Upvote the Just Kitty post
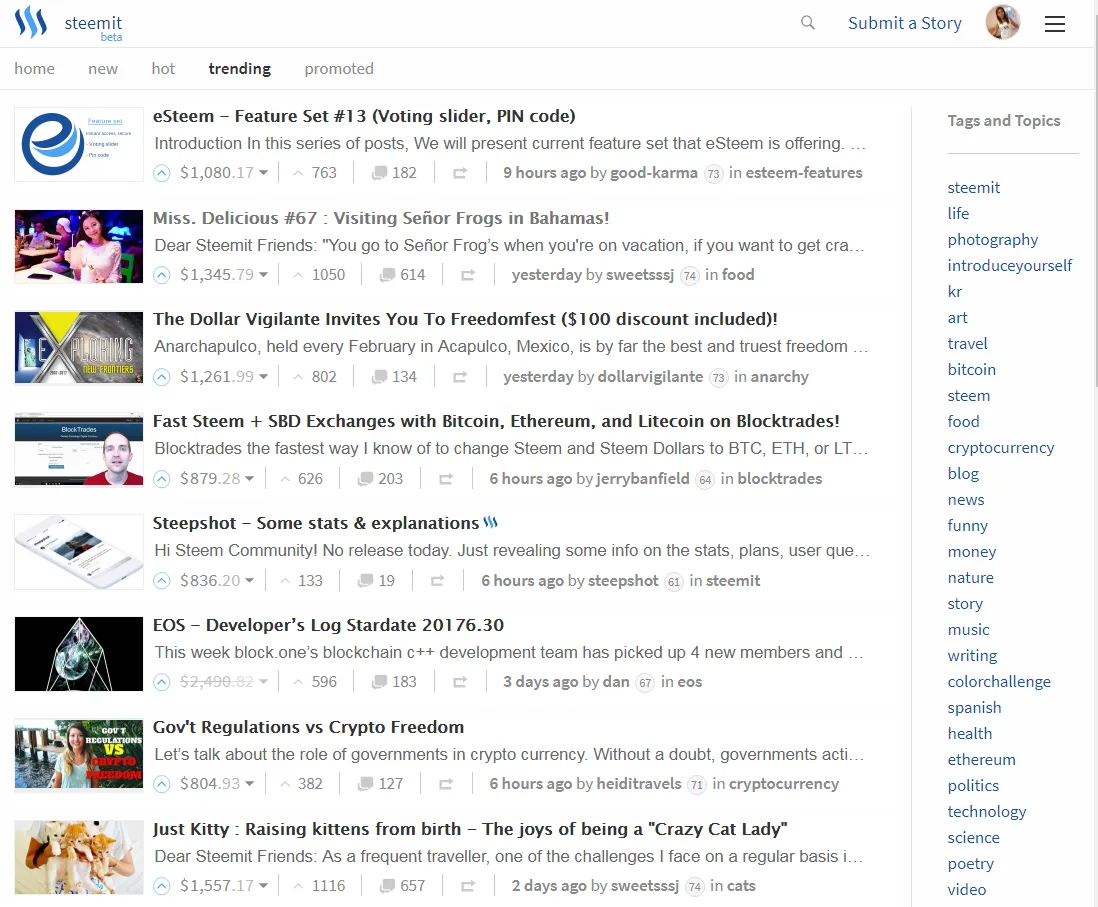The width and height of the screenshot is (1098, 907). click(162, 886)
